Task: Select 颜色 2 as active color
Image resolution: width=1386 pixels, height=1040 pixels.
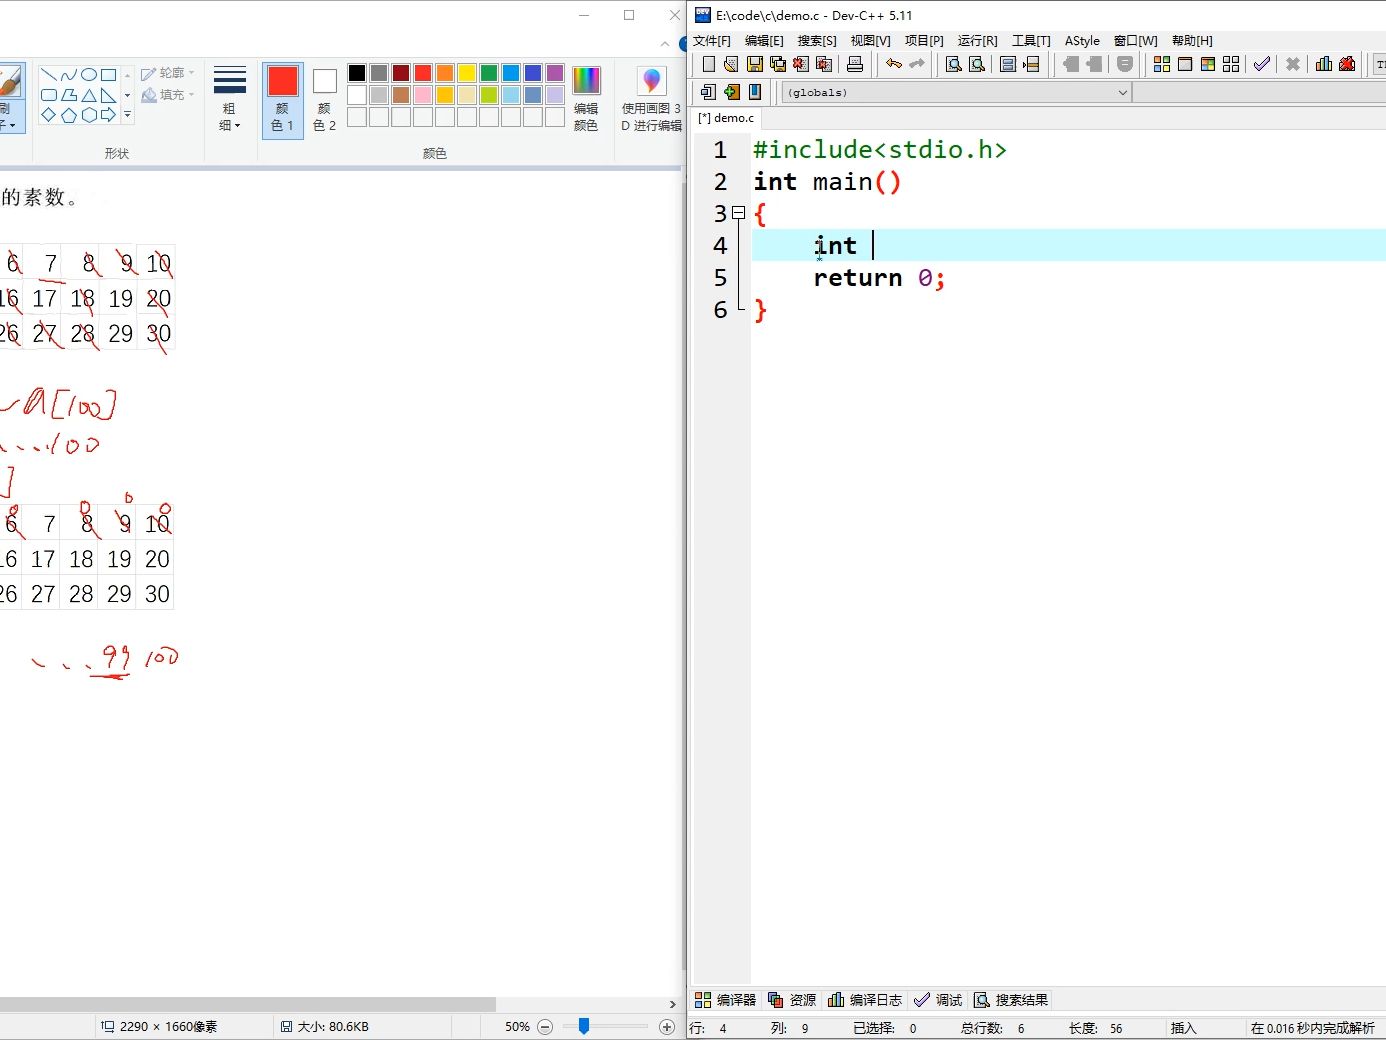Action: point(324,99)
